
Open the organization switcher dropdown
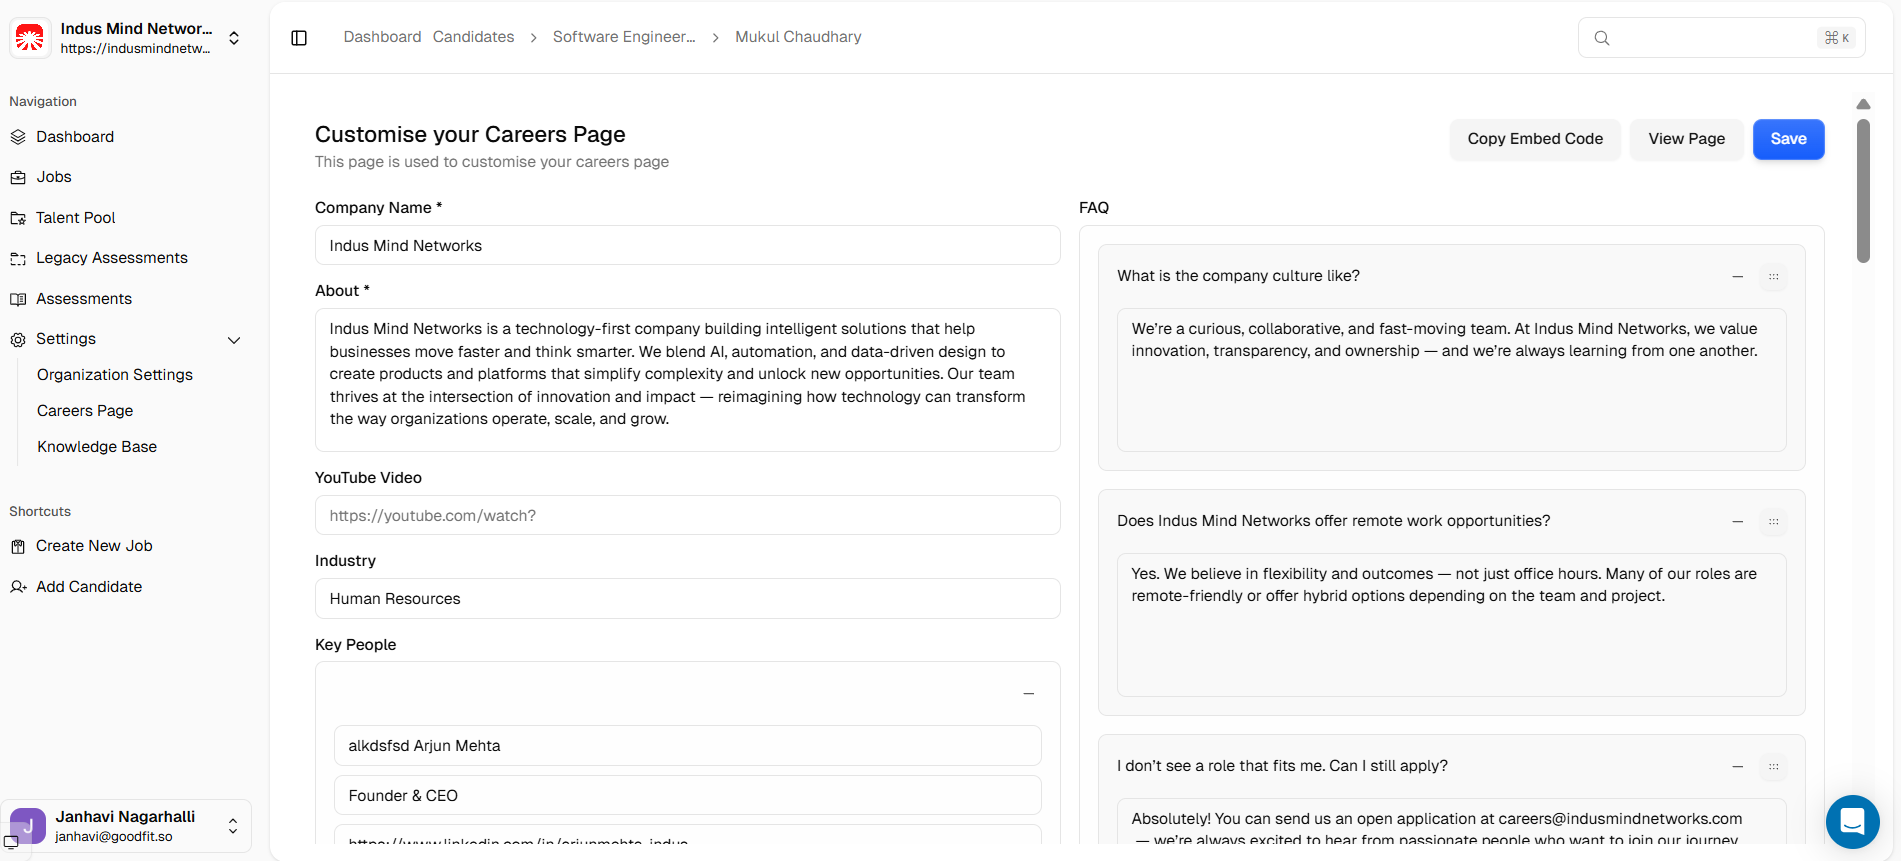coord(234,38)
